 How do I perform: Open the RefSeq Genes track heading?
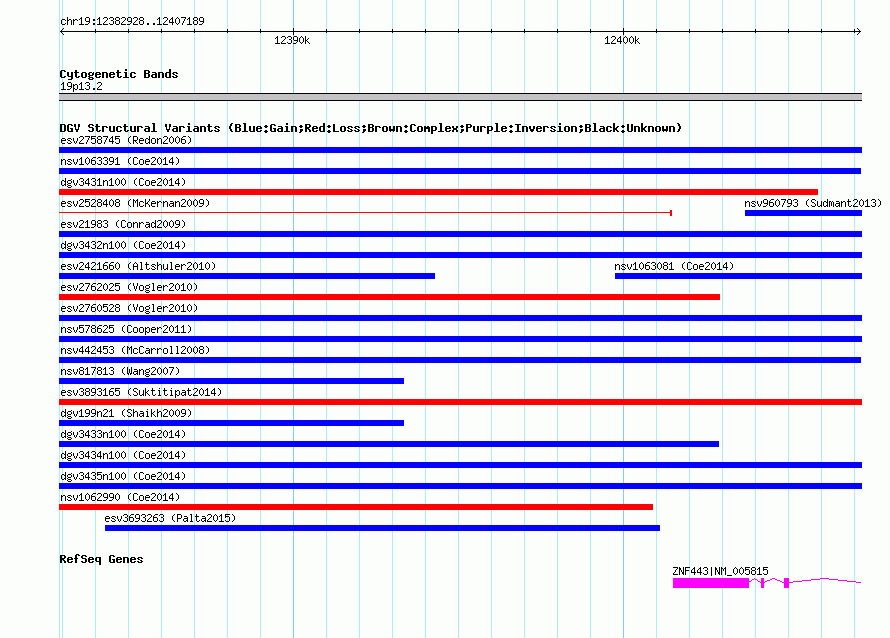tap(101, 559)
